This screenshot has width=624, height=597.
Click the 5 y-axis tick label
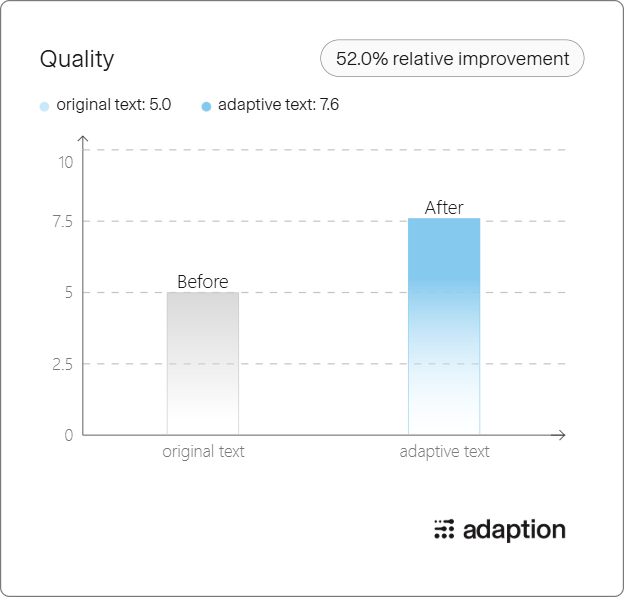(x=69, y=293)
